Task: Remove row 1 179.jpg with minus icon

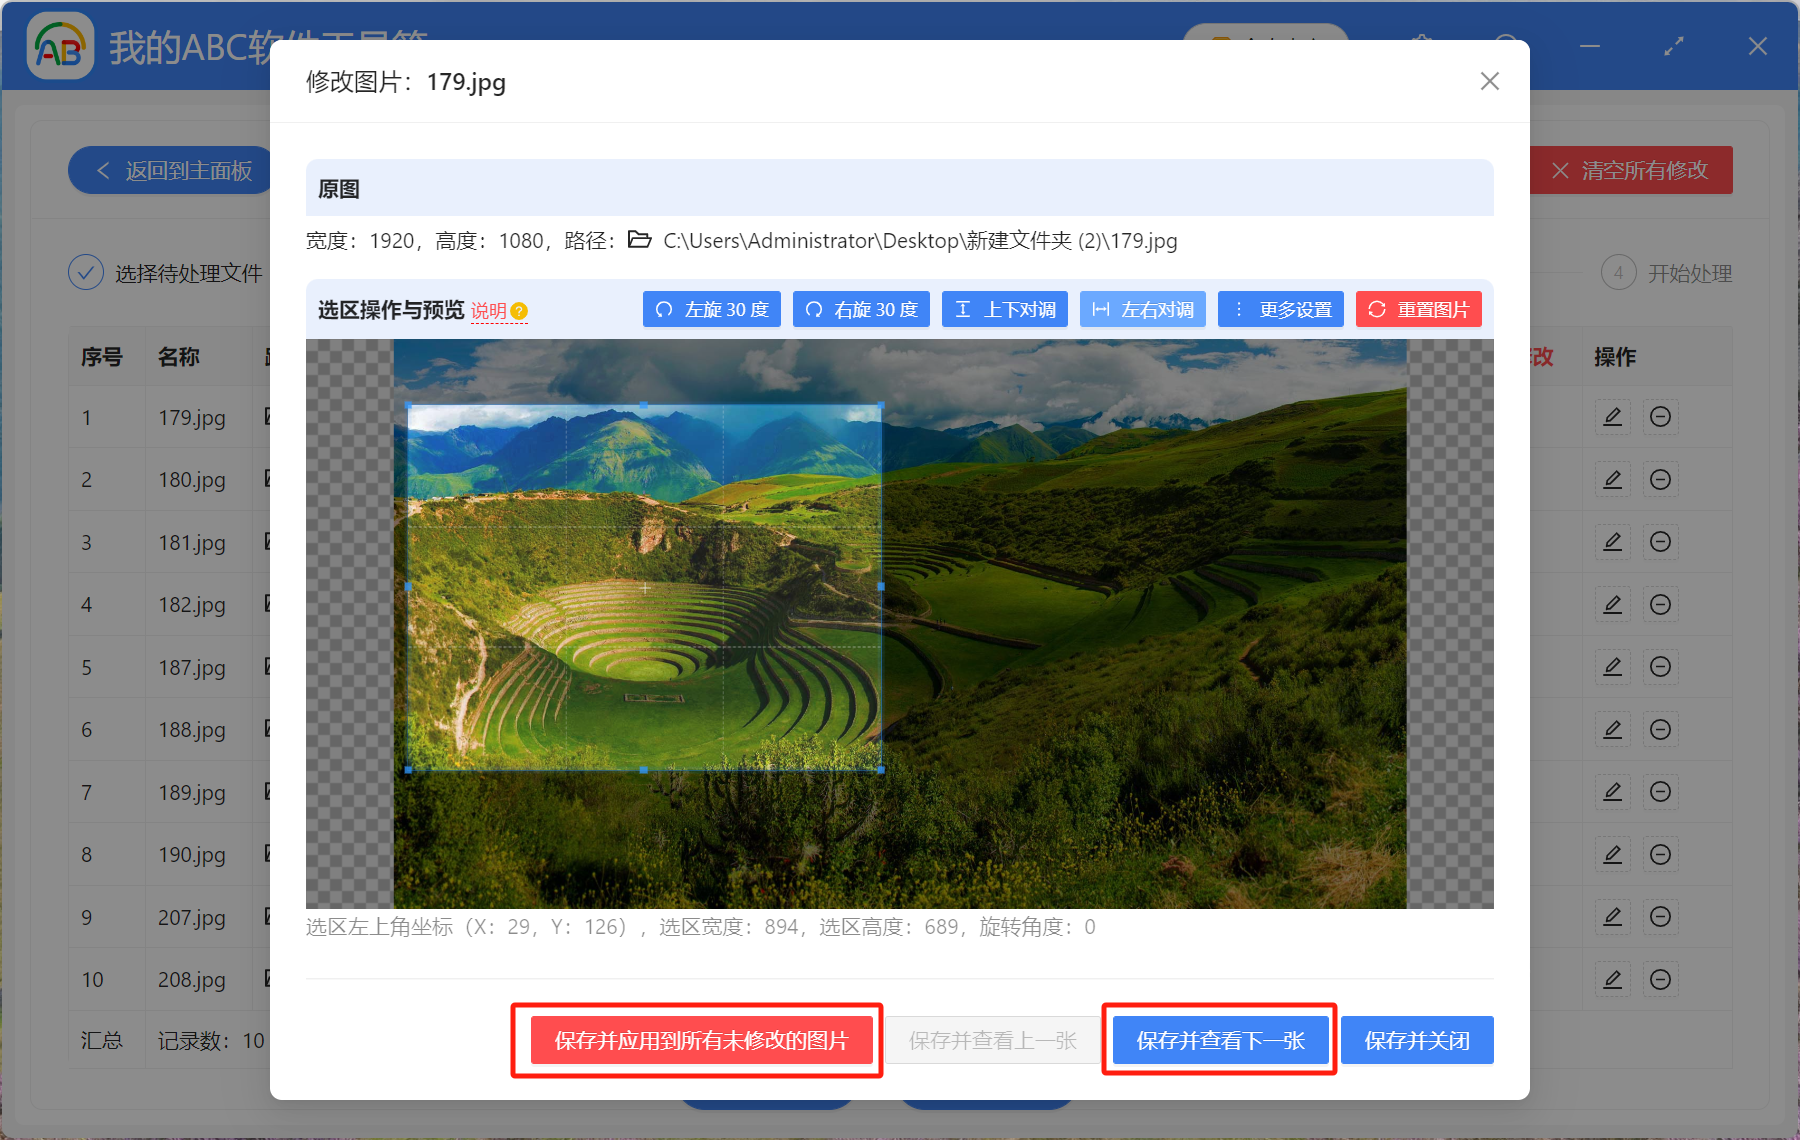Action: (1661, 417)
